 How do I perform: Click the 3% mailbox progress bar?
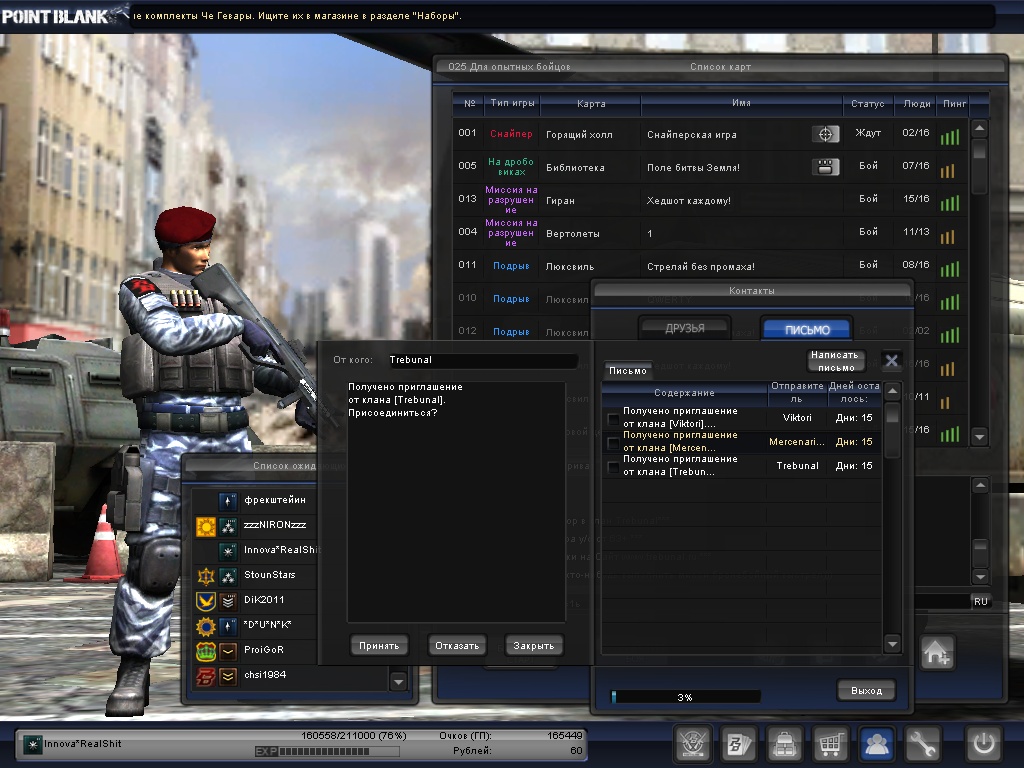click(x=685, y=697)
